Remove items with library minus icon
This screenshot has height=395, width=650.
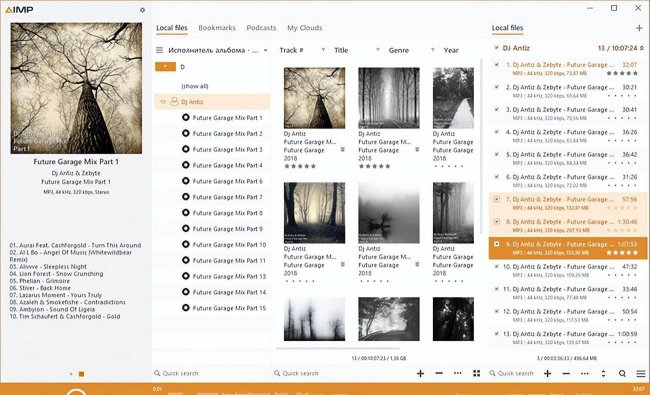pos(439,373)
